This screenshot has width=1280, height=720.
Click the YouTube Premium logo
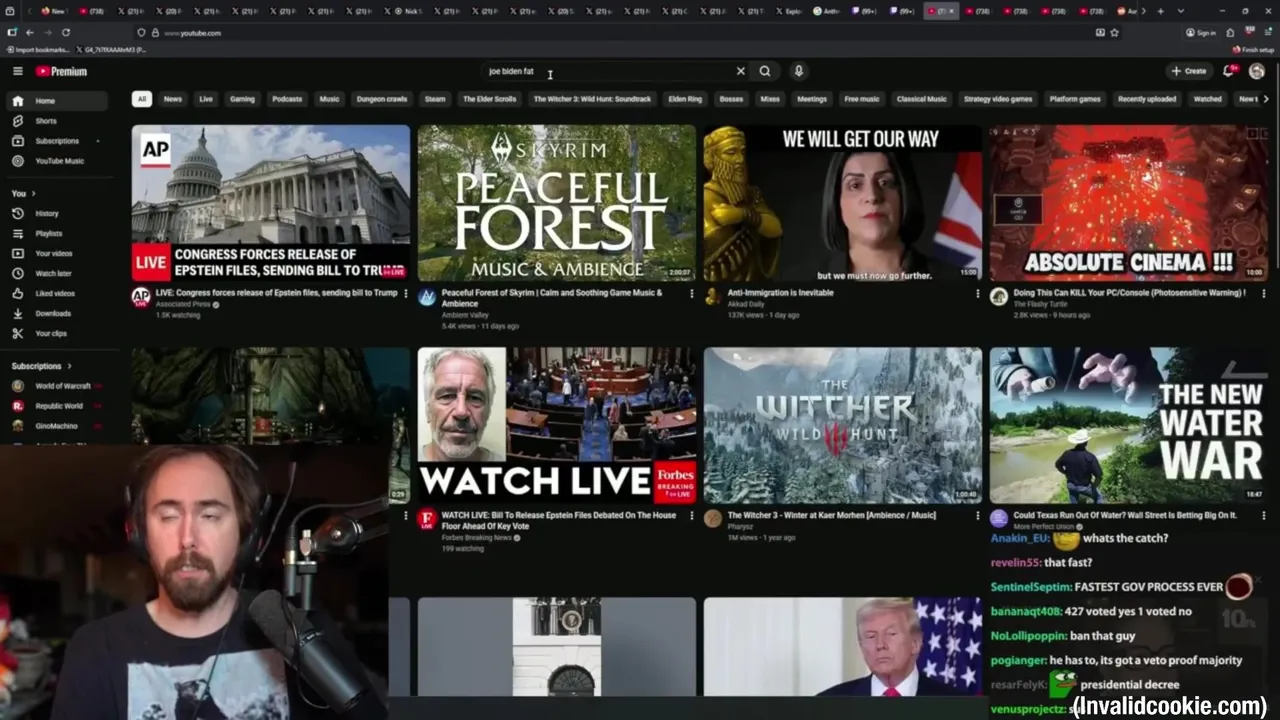61,71
